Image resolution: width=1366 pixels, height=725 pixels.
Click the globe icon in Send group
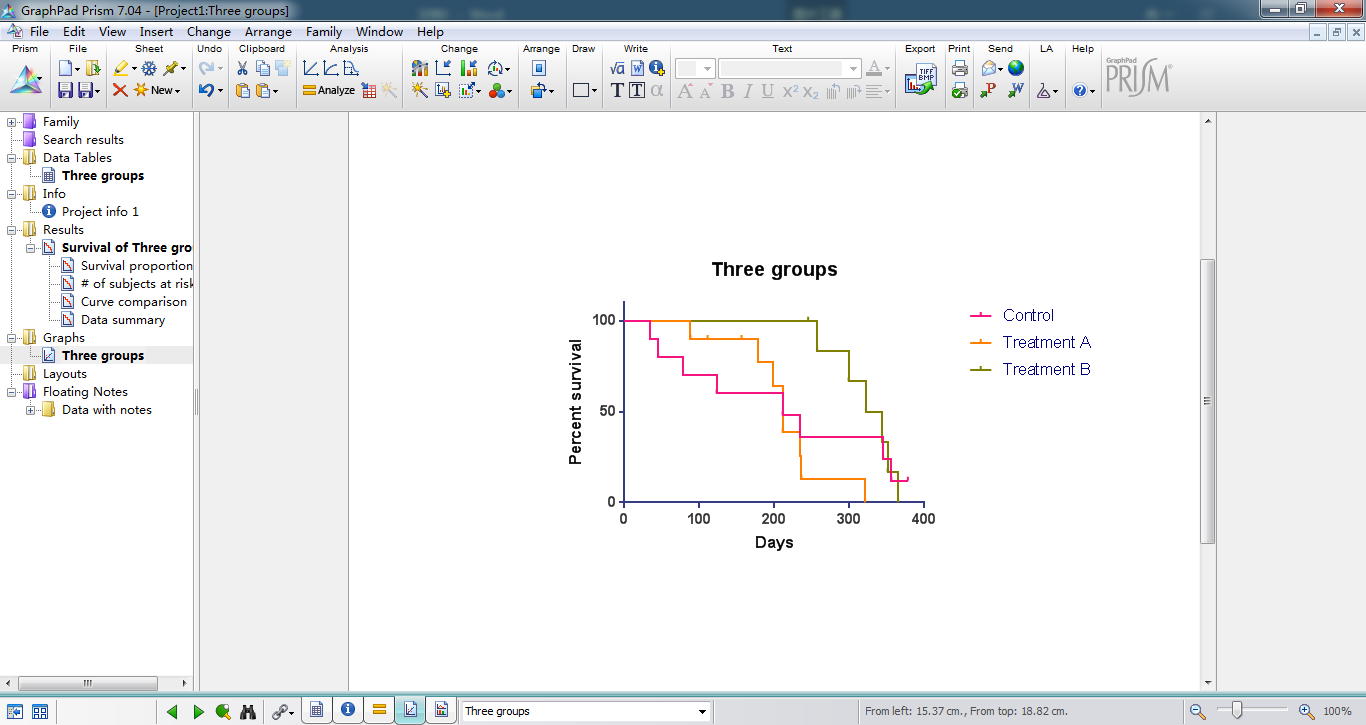point(1016,68)
